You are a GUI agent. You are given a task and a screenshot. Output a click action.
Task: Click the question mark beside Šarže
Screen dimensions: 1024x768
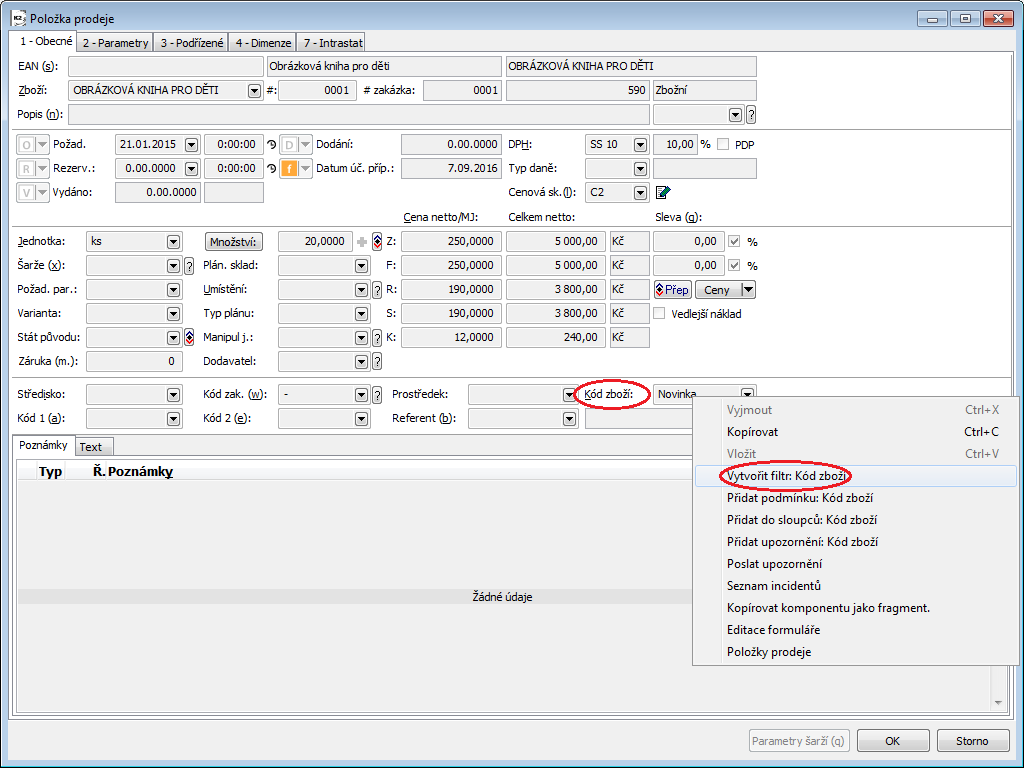click(x=189, y=266)
